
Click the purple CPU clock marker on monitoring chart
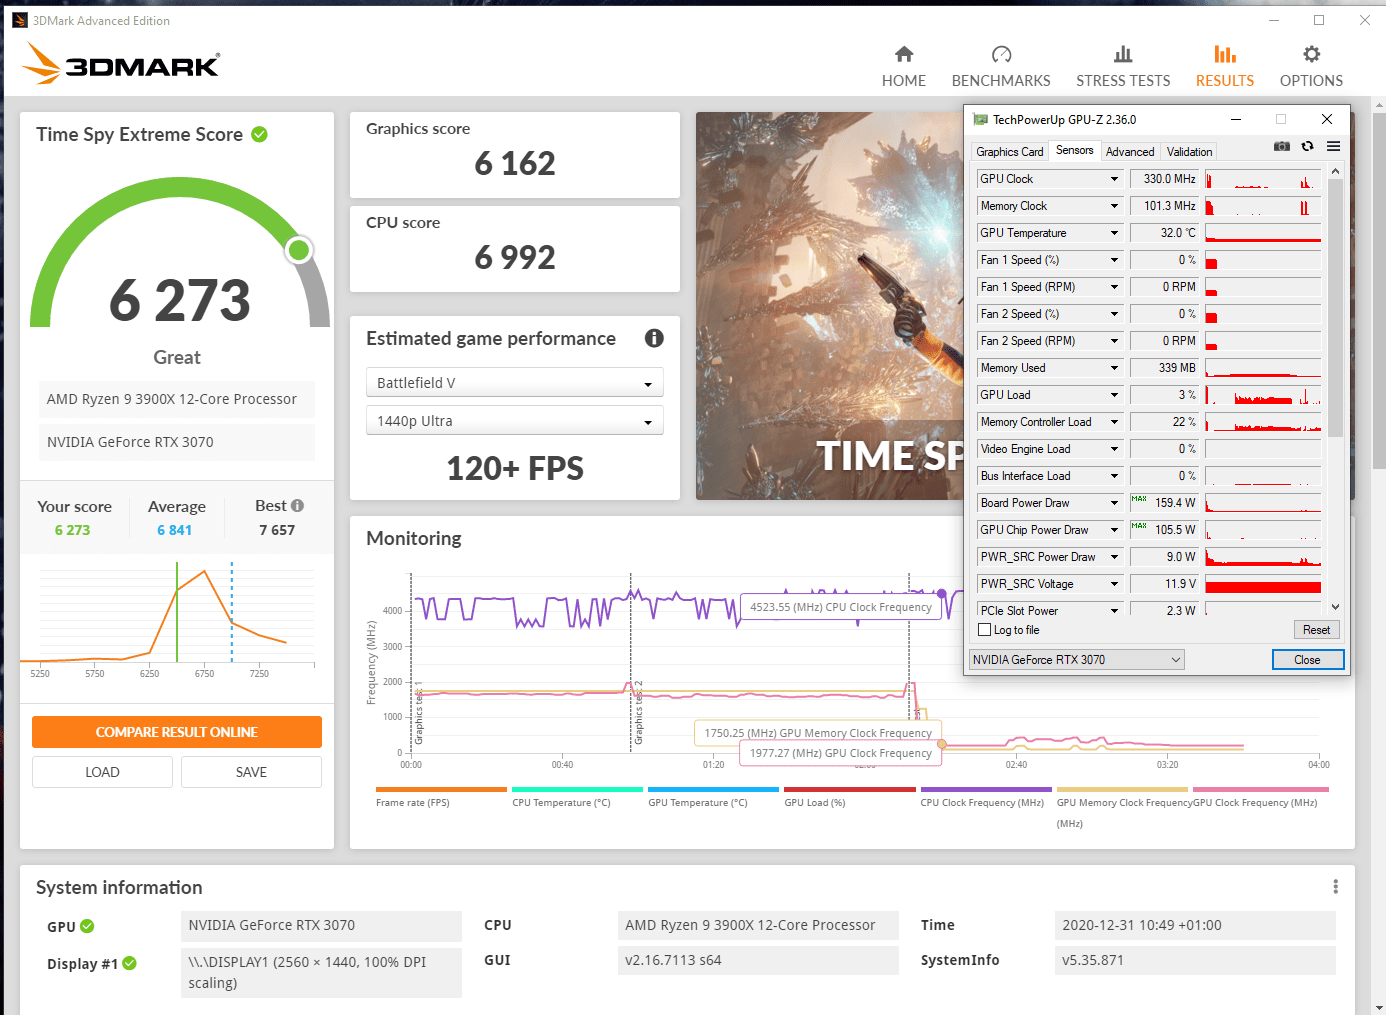pos(942,594)
